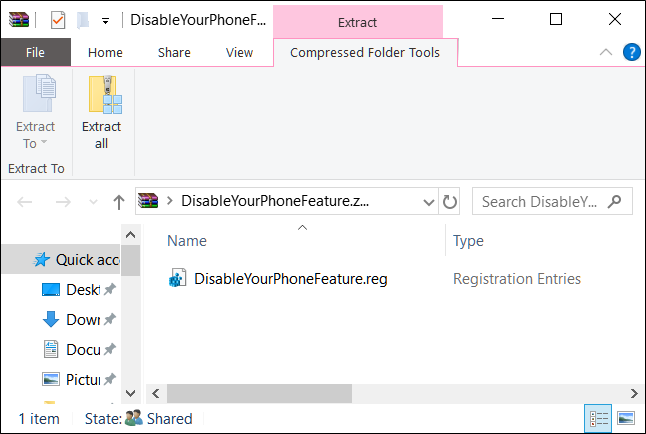646x434 pixels.
Task: Open the Help question mark icon
Action: 631,52
